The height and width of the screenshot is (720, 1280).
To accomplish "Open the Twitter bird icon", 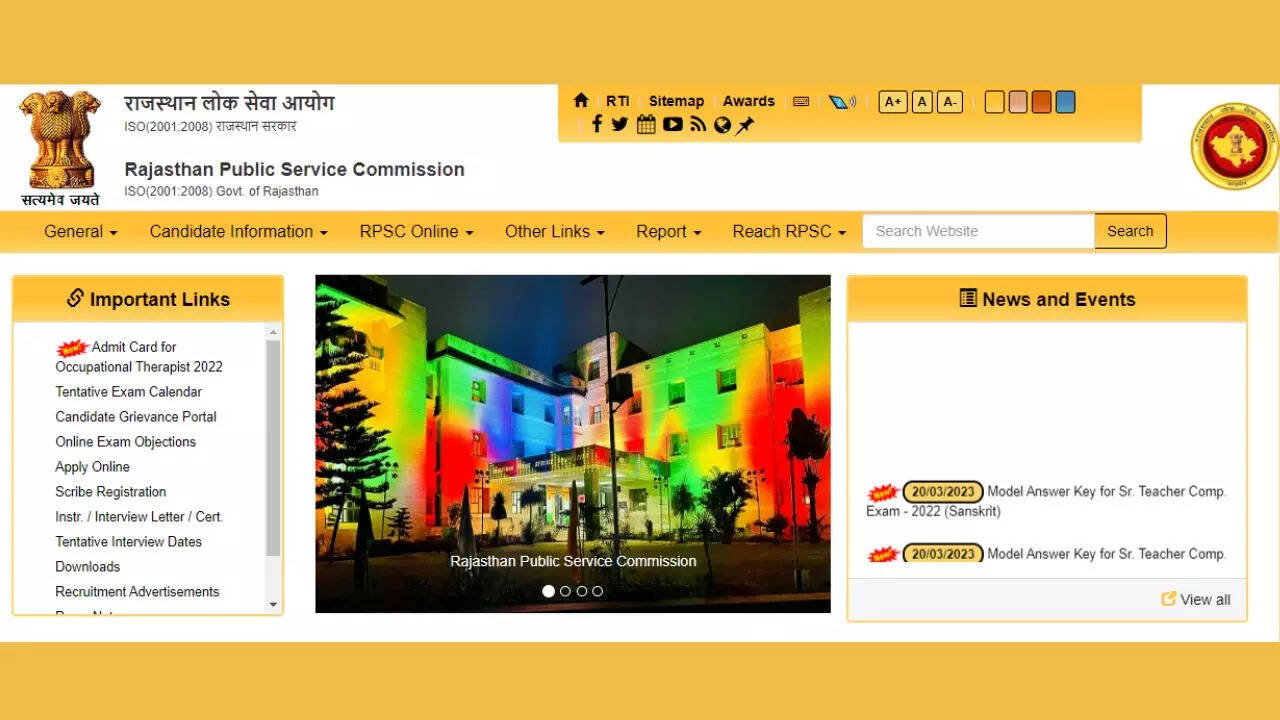I will pyautogui.click(x=620, y=124).
